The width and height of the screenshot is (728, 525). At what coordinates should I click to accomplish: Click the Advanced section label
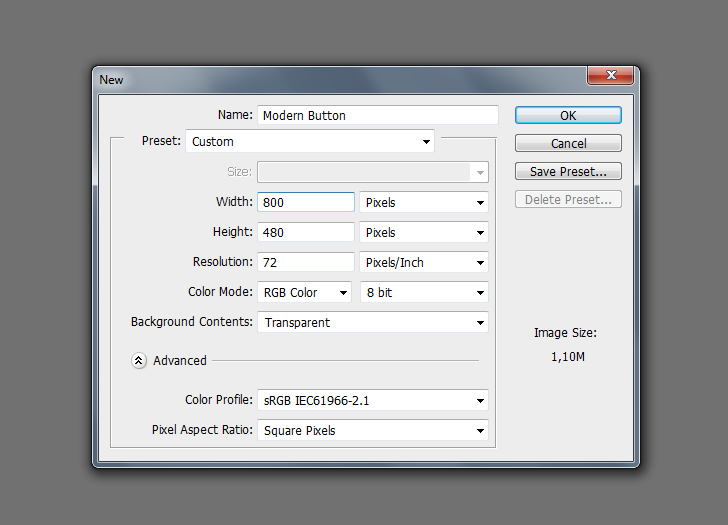(180, 361)
